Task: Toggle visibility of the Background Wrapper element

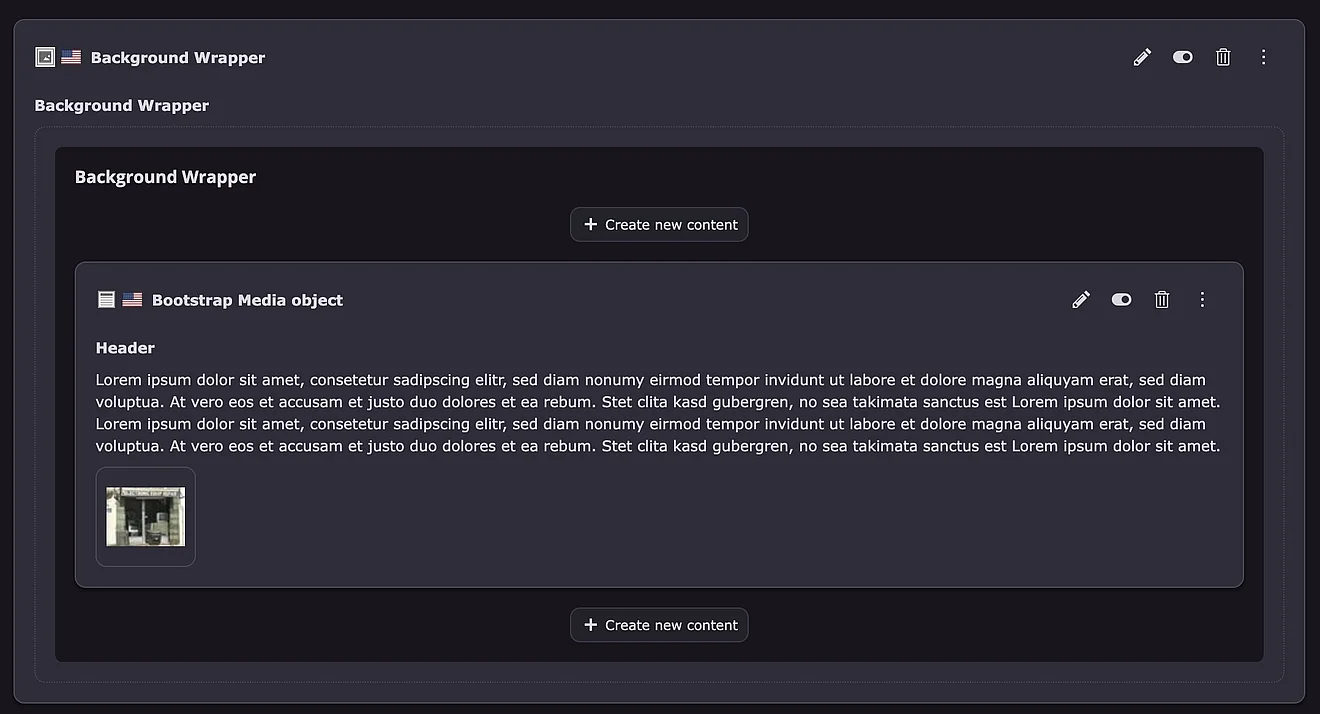Action: [x=1183, y=57]
